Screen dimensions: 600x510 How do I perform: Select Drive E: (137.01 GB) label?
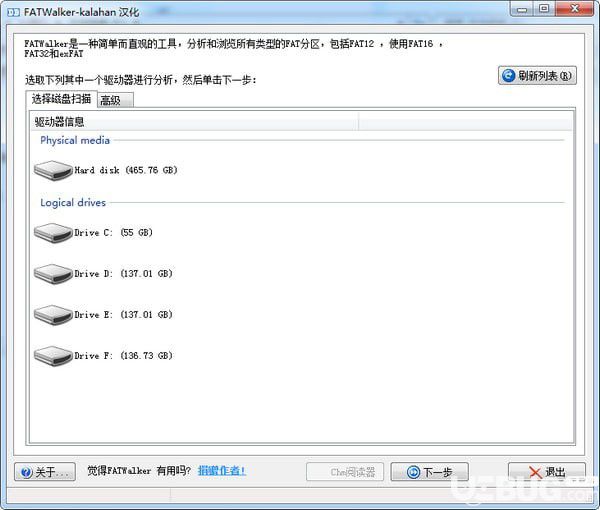tap(123, 314)
